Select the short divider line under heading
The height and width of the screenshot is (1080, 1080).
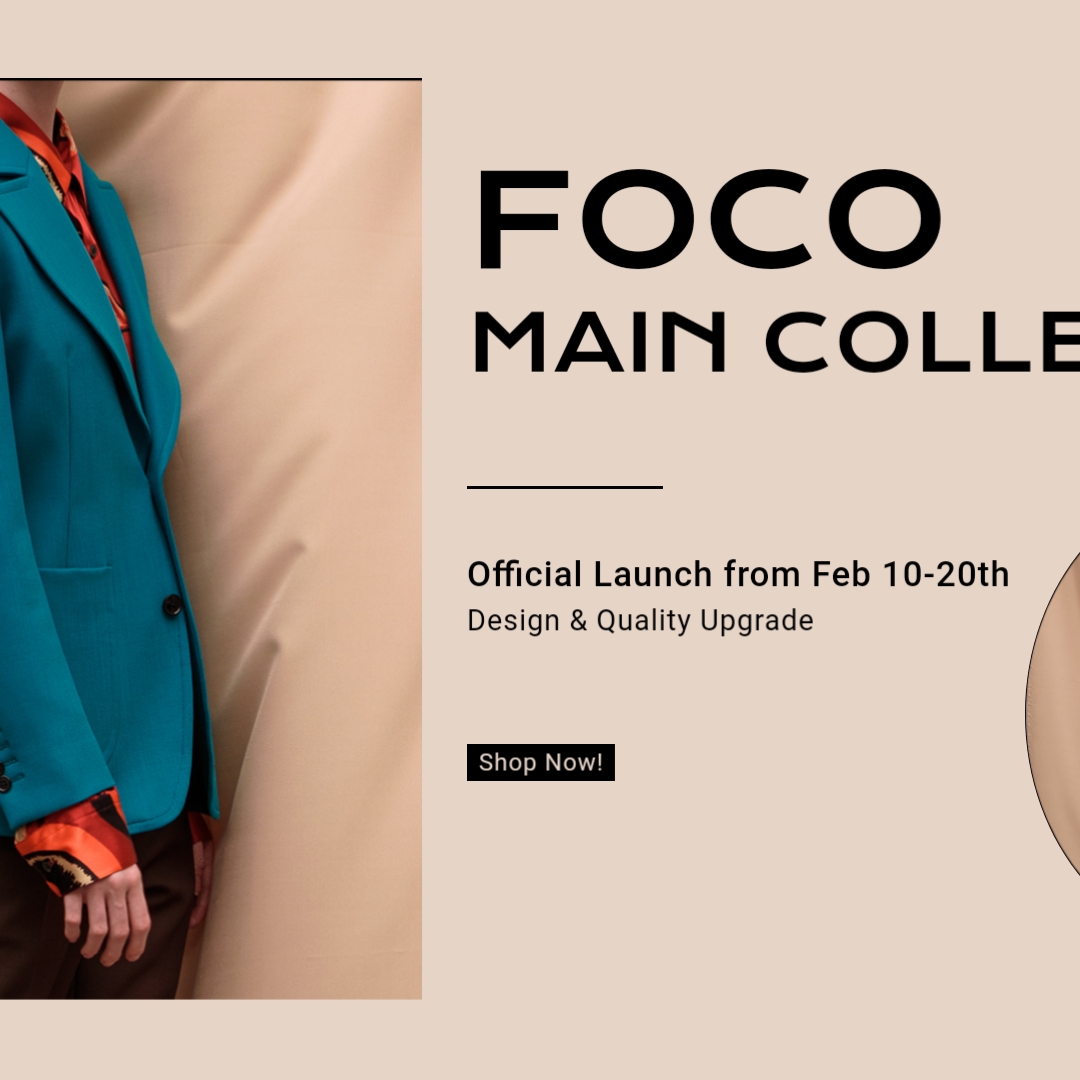coord(565,487)
